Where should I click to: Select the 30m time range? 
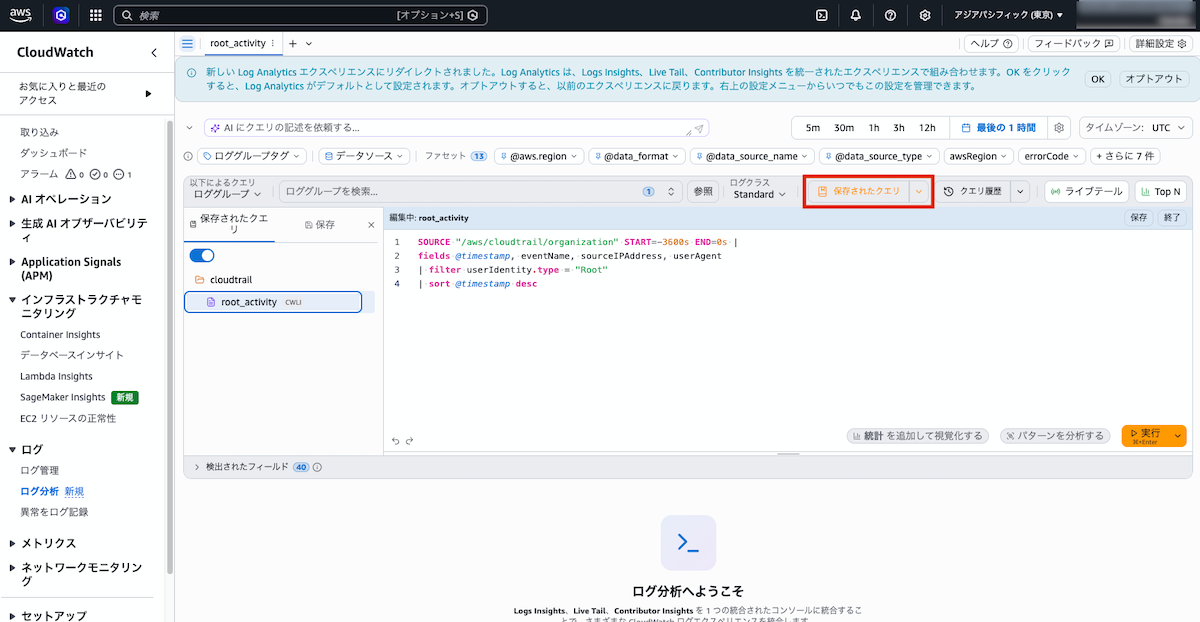(844, 128)
